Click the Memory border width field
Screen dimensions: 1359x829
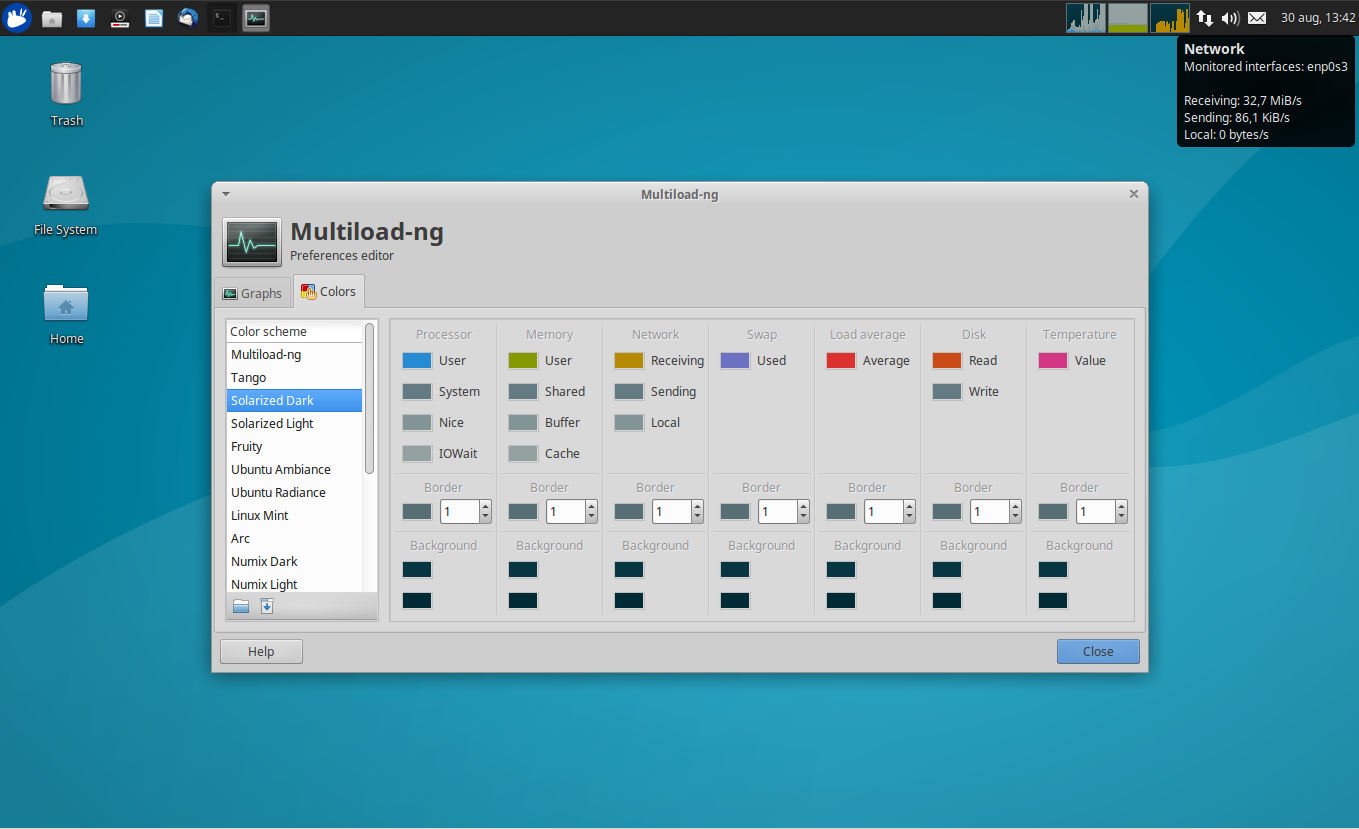coord(566,511)
